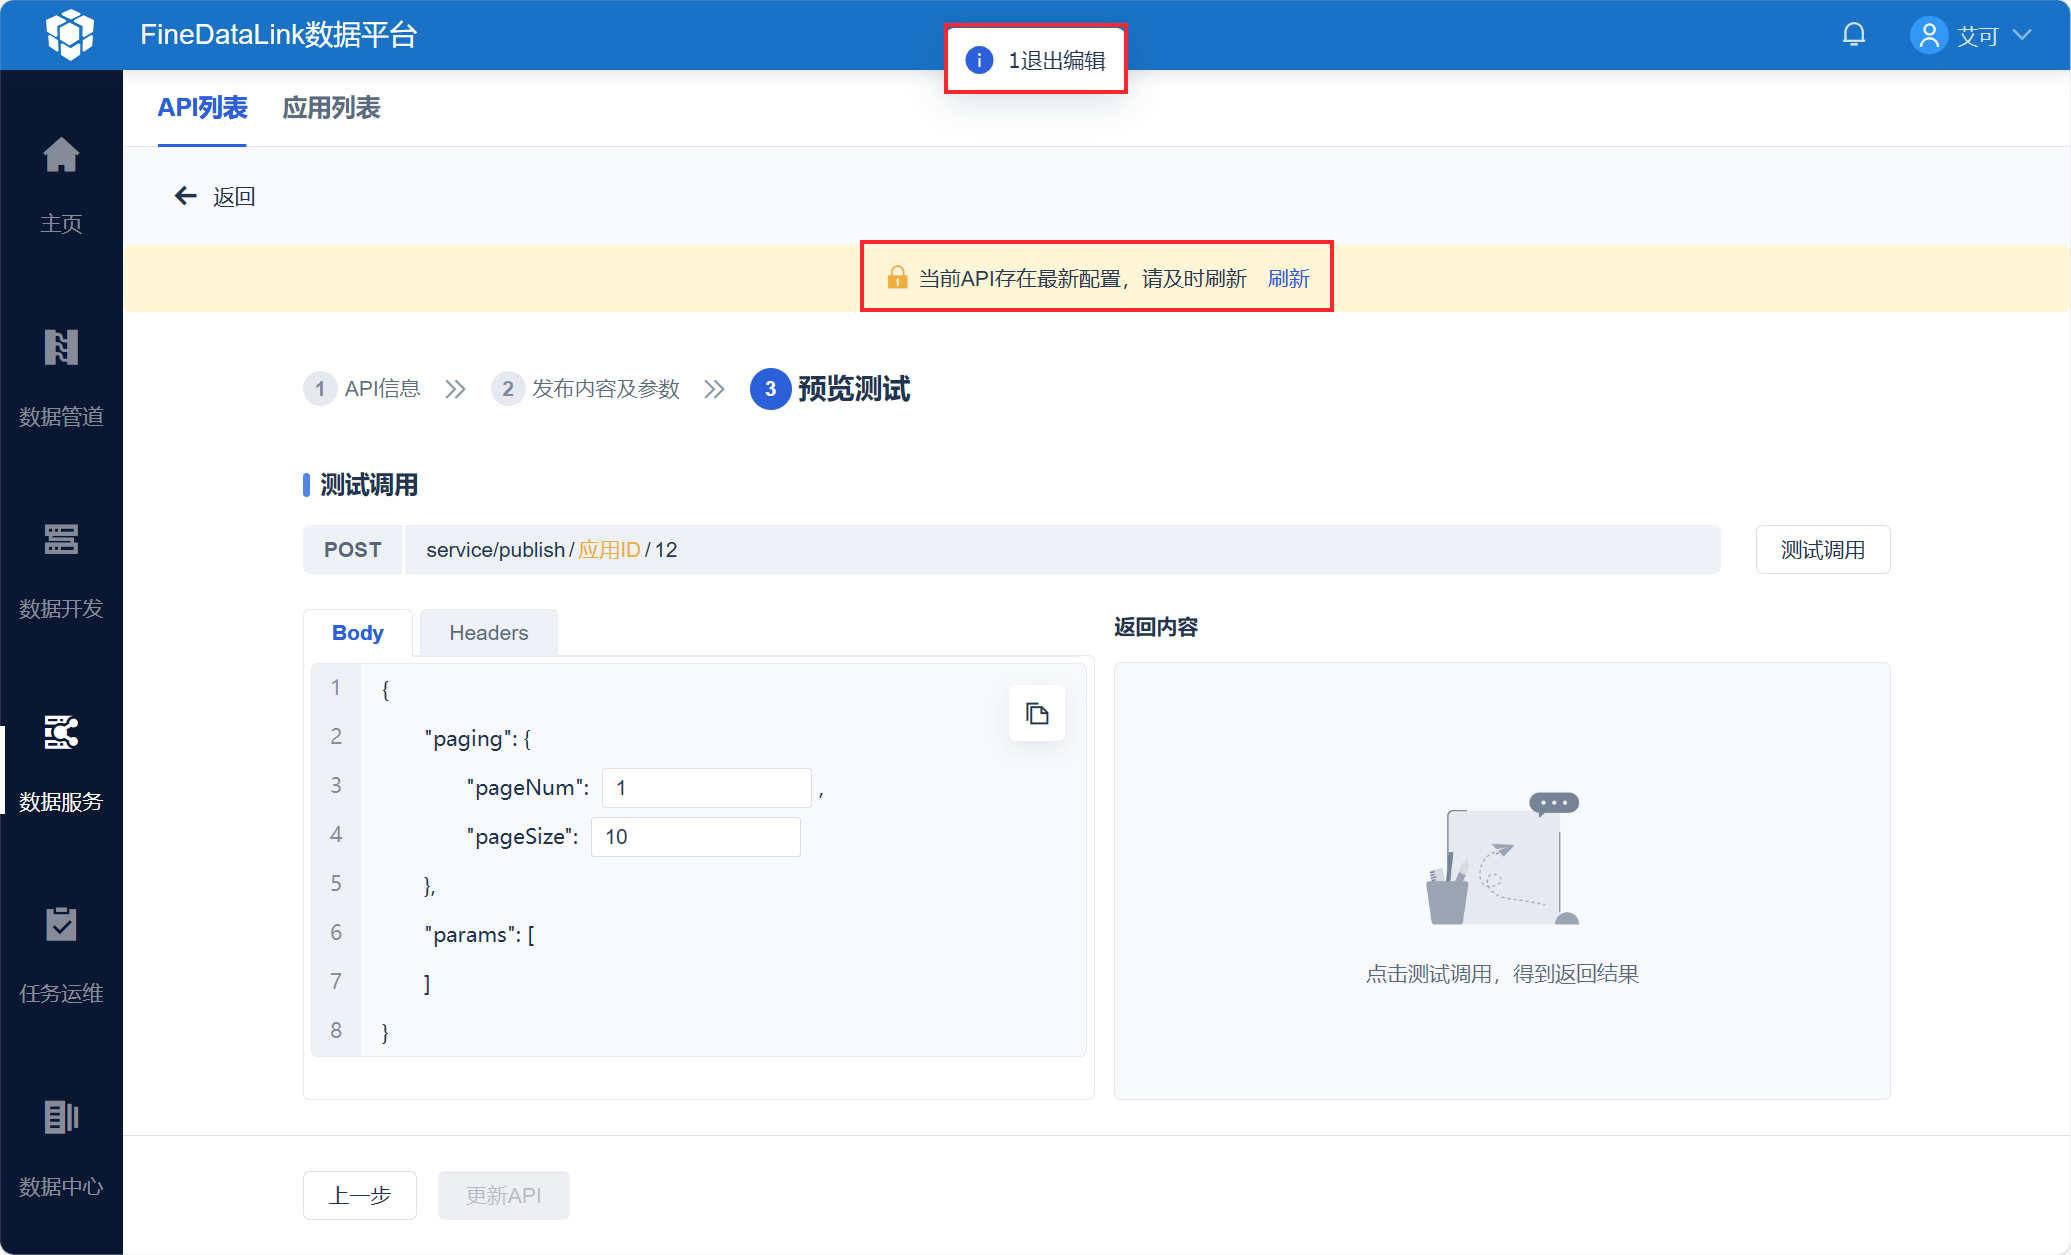Click inside the pageSize input field

pyautogui.click(x=695, y=837)
